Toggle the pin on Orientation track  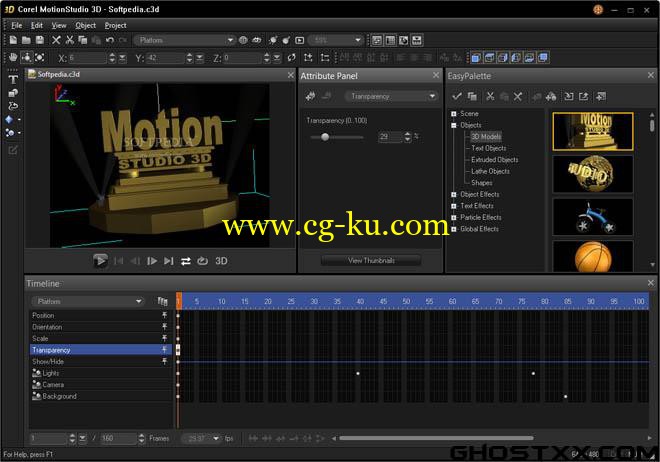tap(165, 327)
